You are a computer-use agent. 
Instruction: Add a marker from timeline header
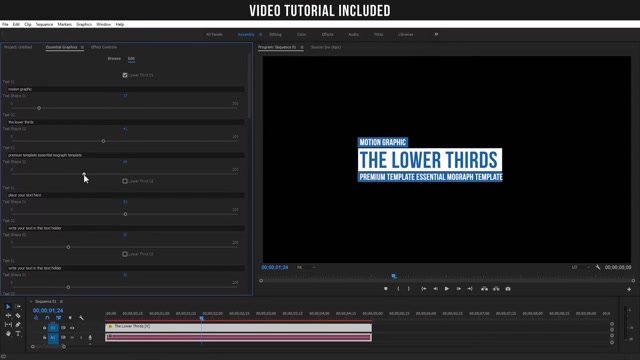[x=70, y=318]
